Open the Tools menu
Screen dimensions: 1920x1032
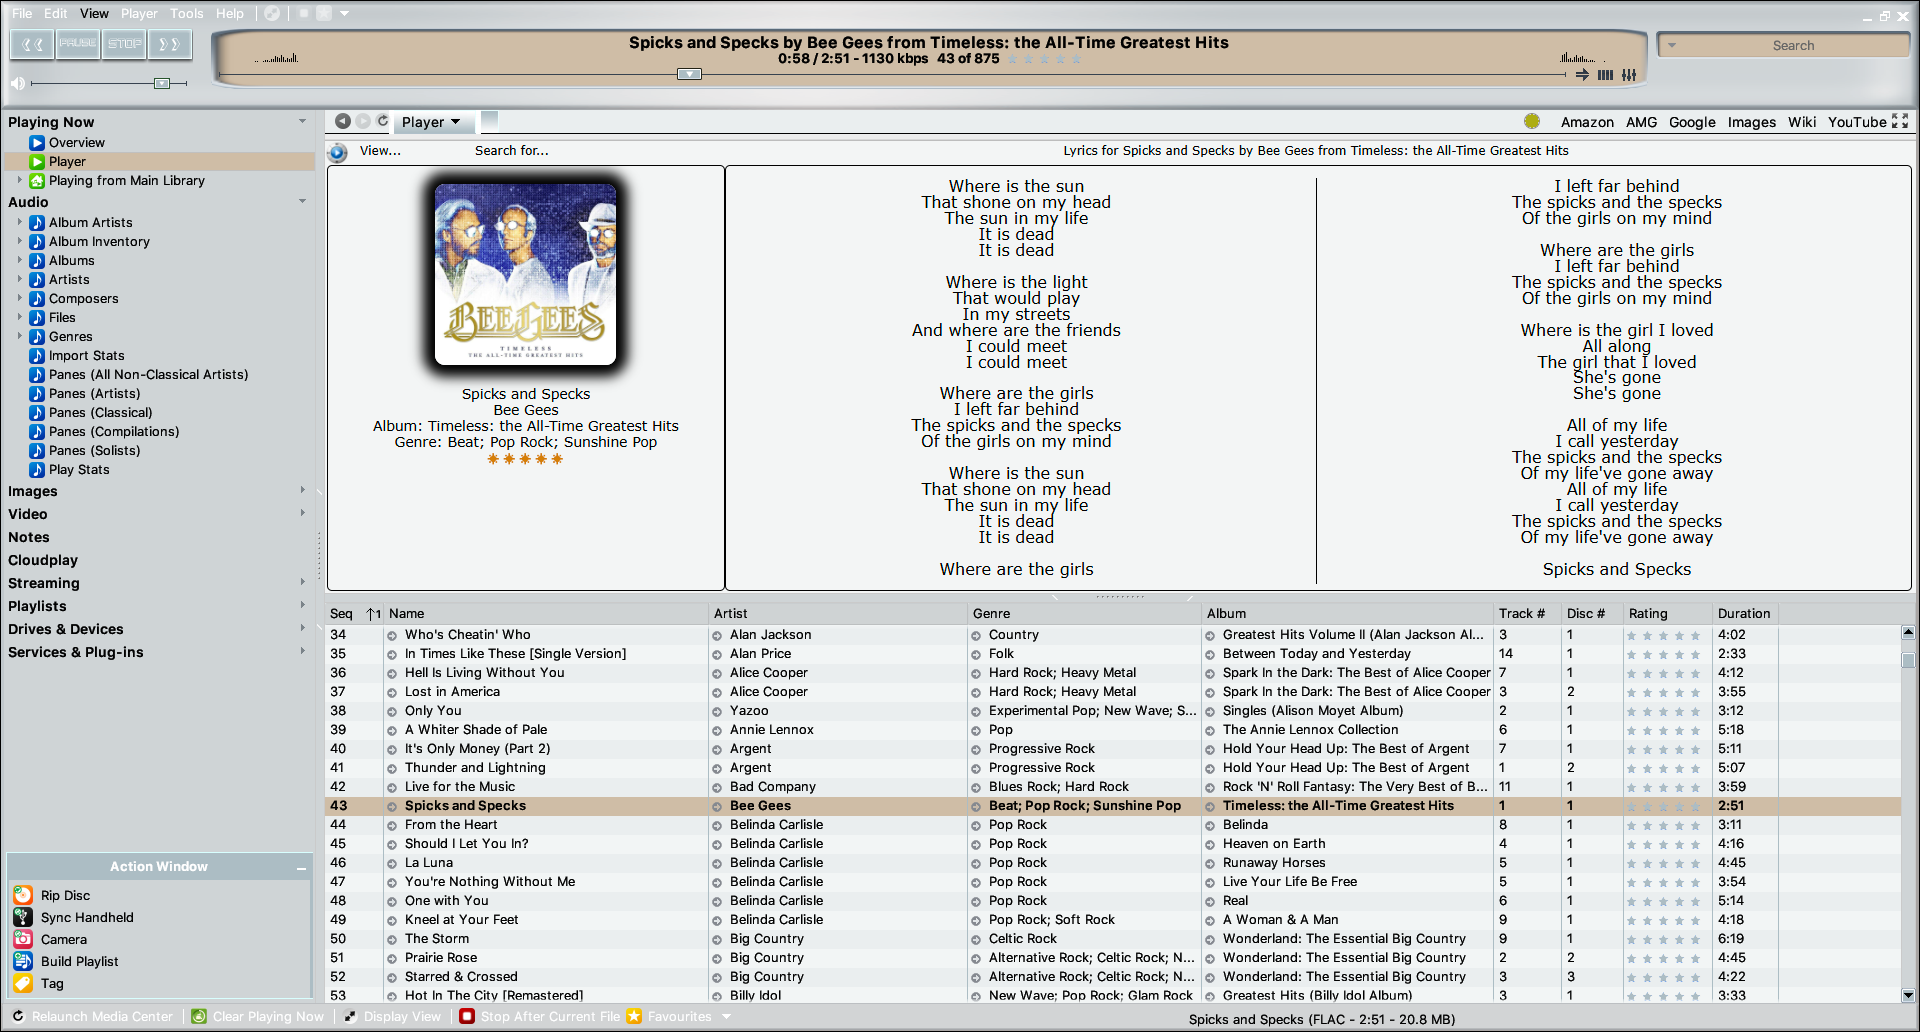pyautogui.click(x=186, y=13)
